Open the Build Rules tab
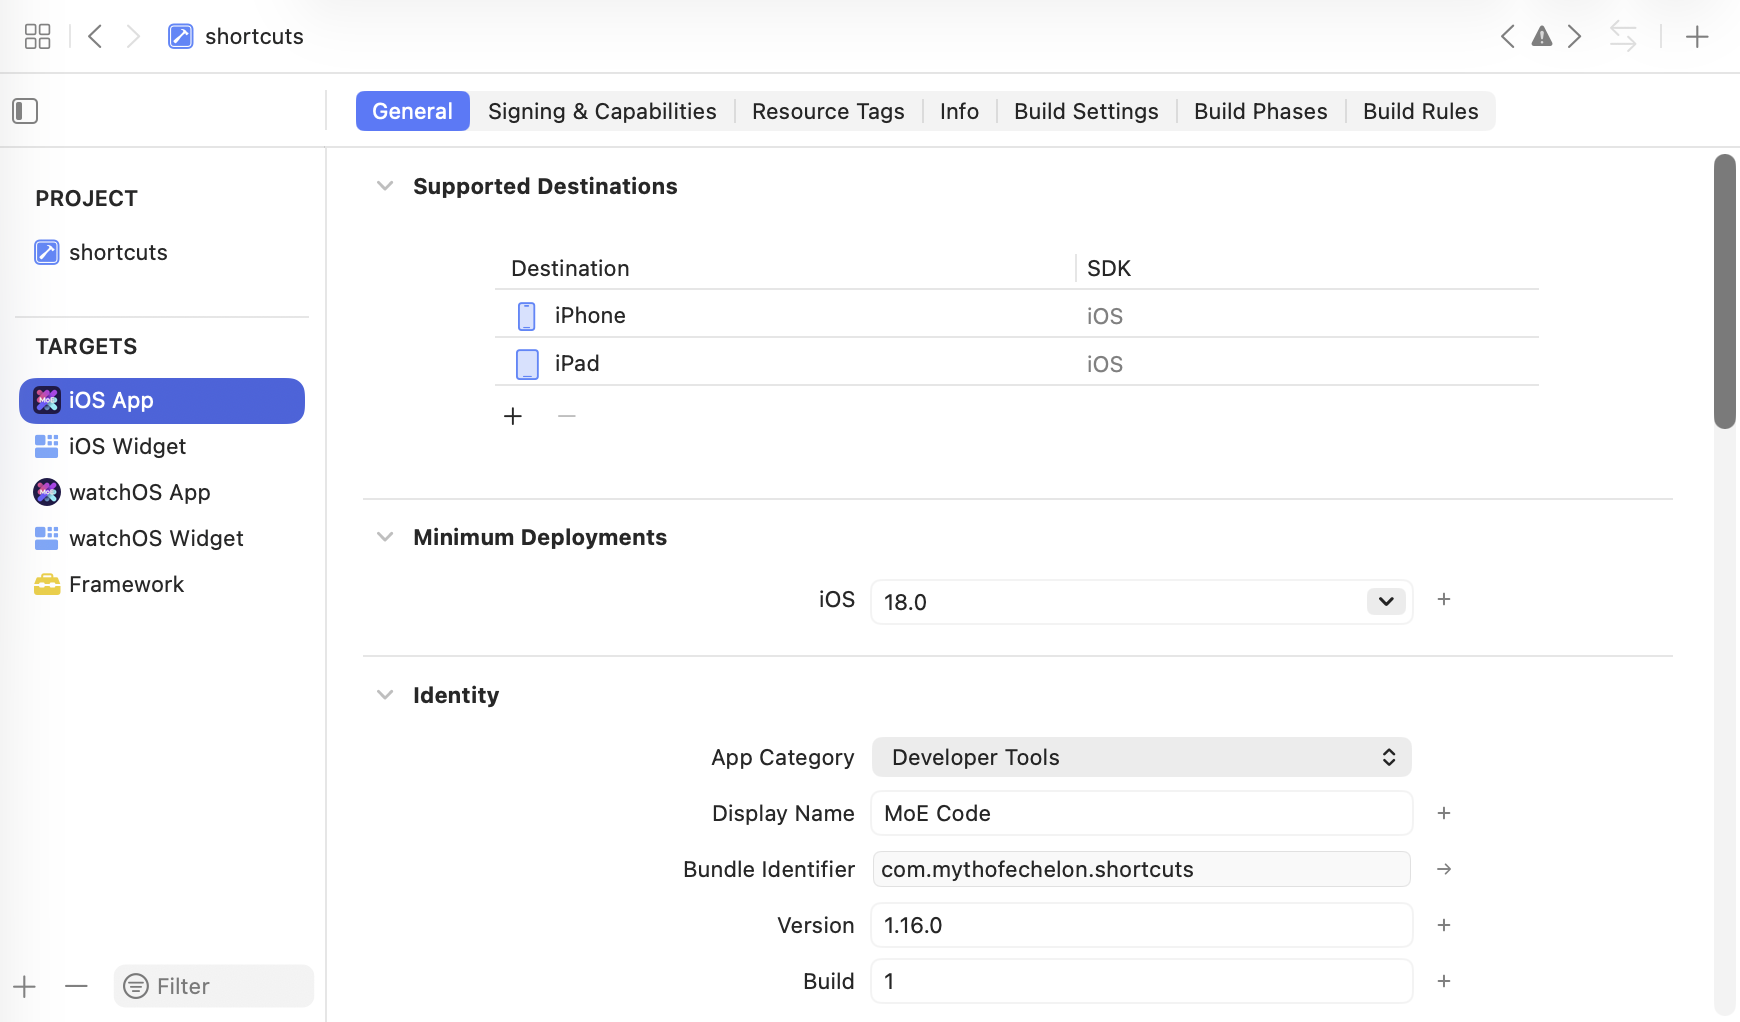Viewport: 1740px width, 1022px height. pos(1421,111)
